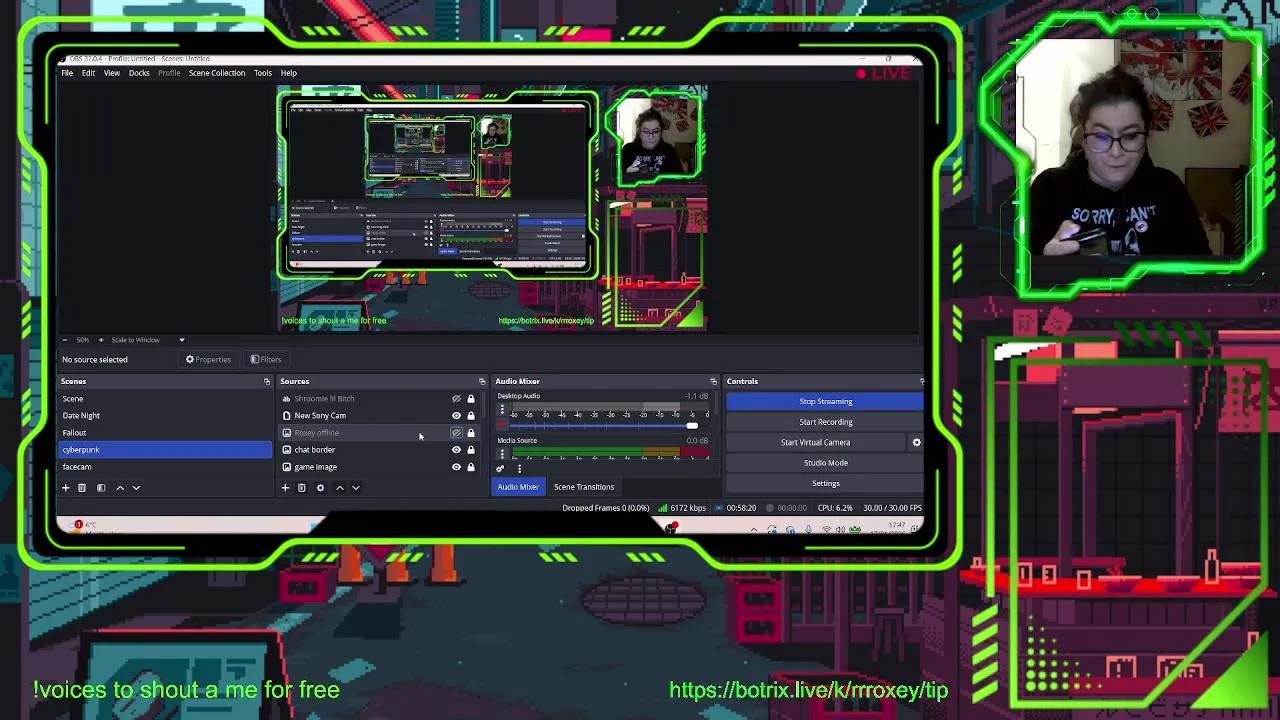Click lock icon for chat border source
Viewport: 1280px width, 720px height.
pyautogui.click(x=471, y=450)
